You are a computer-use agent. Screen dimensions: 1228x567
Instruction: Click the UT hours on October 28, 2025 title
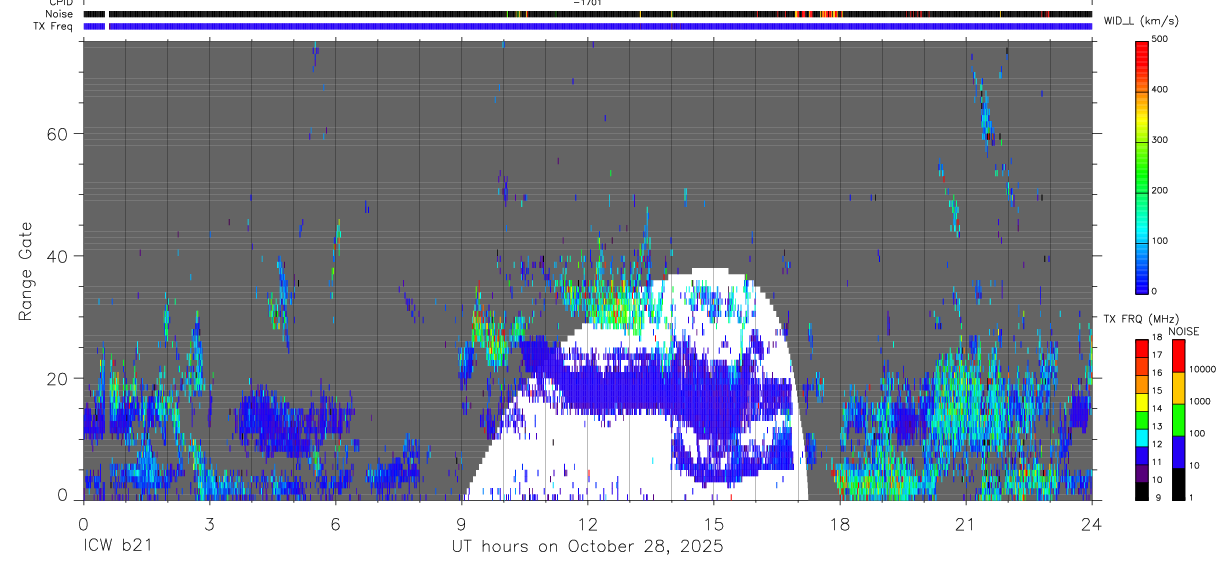pyautogui.click(x=587, y=546)
